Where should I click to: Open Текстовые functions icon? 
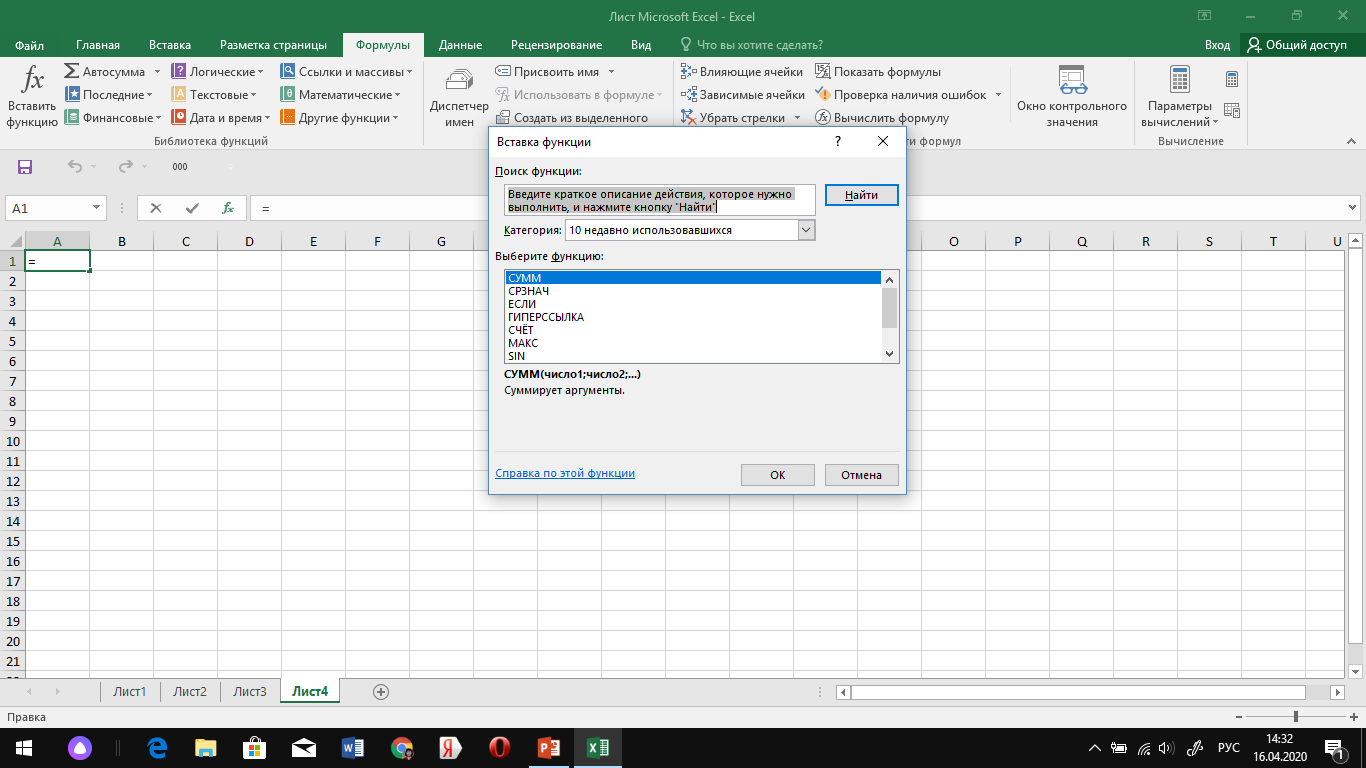click(x=179, y=95)
